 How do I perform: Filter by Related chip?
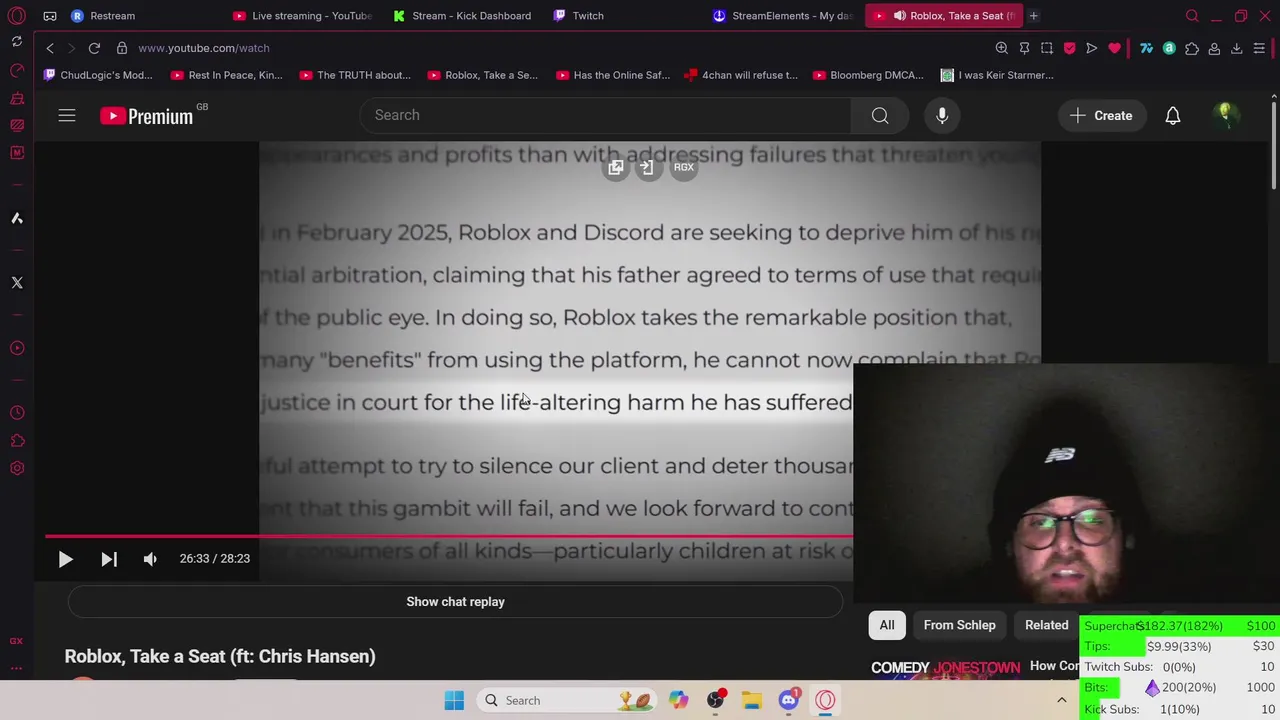point(1046,625)
